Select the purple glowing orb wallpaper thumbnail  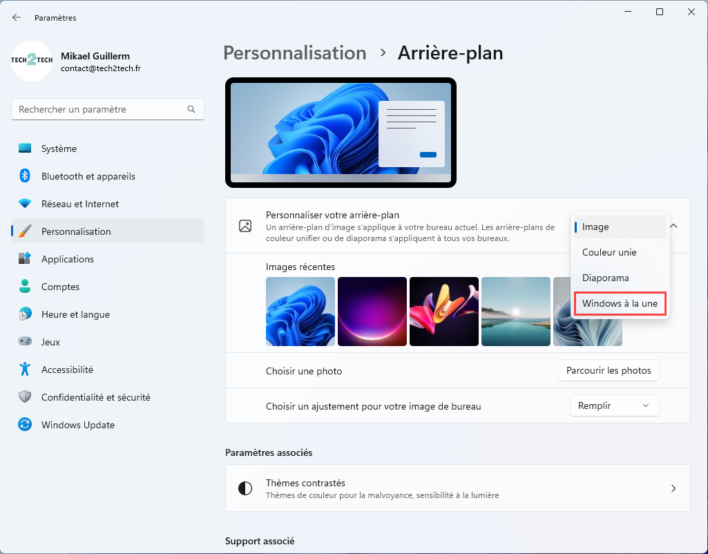372,312
